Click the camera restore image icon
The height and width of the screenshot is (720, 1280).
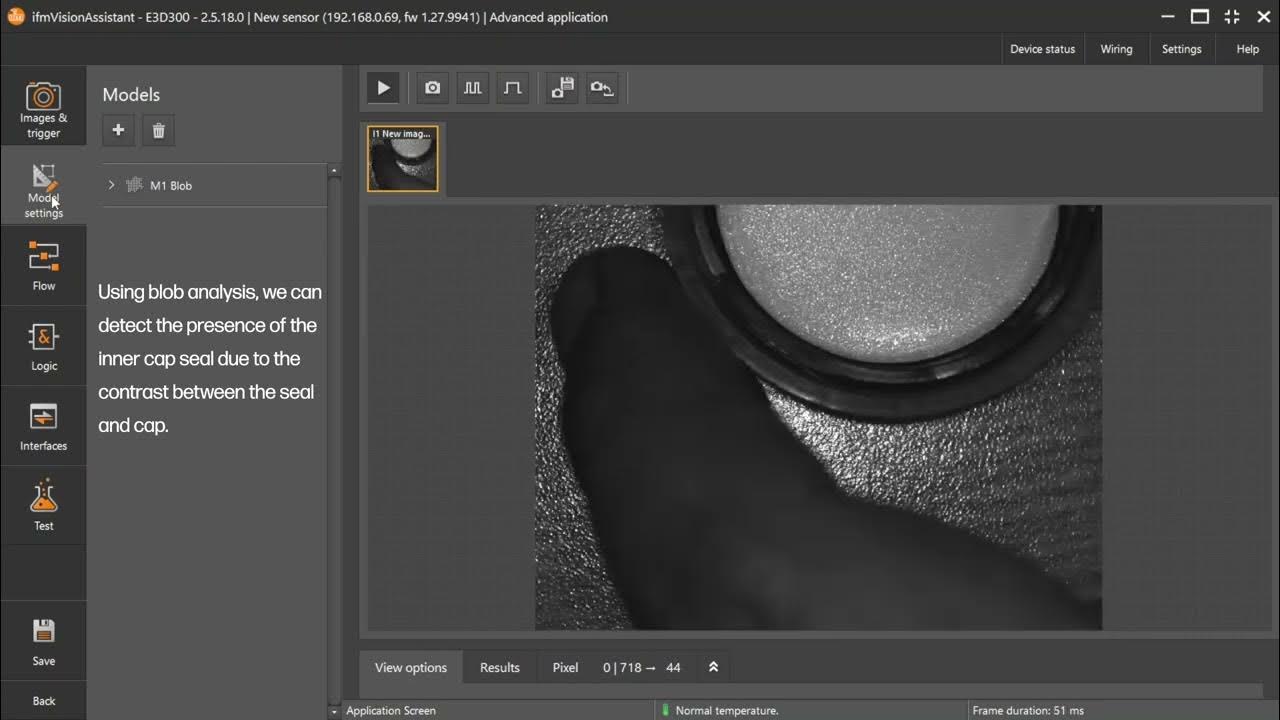[x=602, y=88]
